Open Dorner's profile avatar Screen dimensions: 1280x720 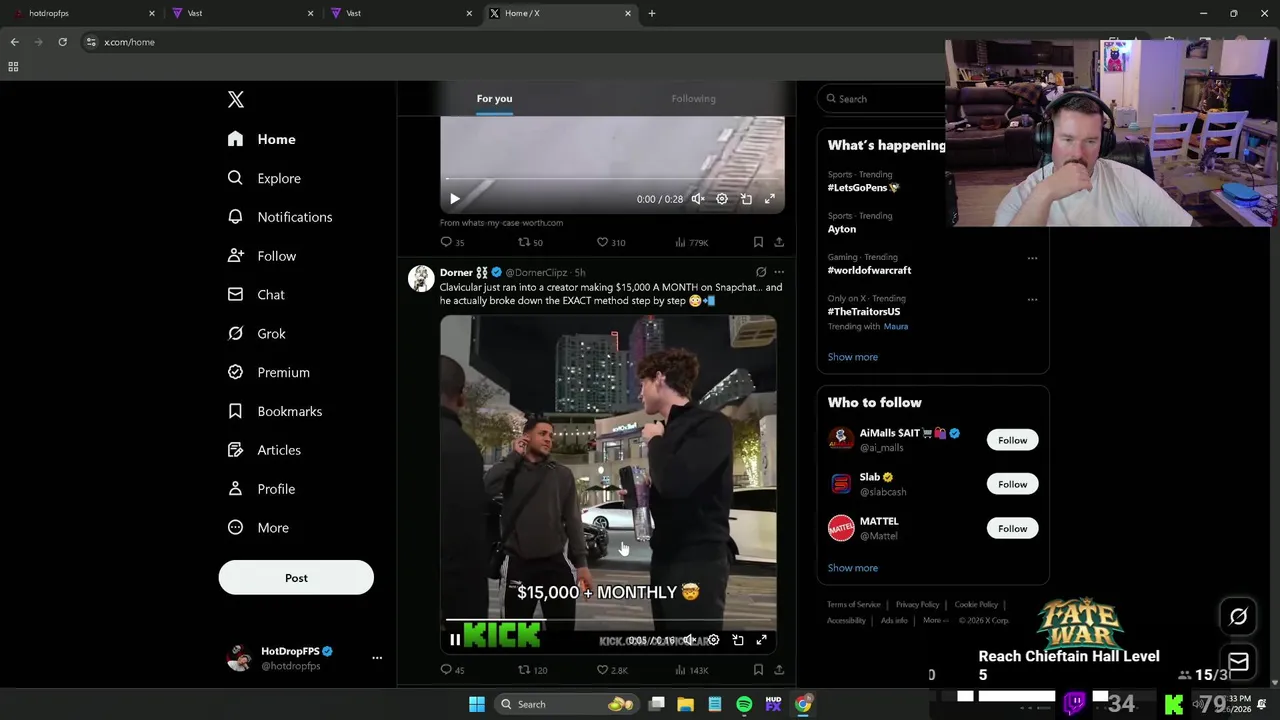point(421,278)
